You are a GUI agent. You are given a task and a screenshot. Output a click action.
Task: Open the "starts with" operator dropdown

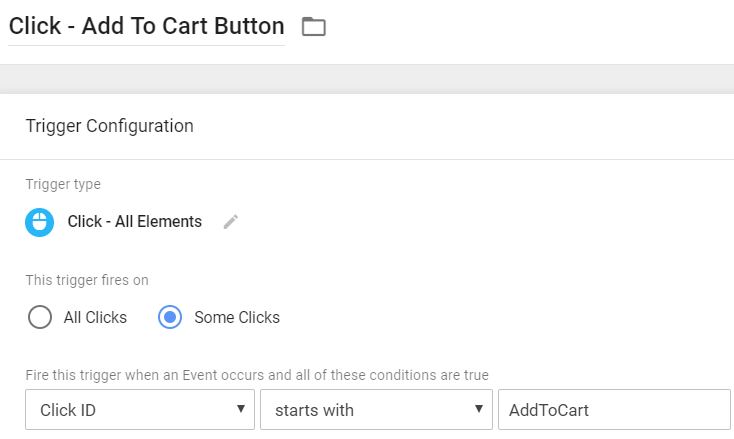365,410
